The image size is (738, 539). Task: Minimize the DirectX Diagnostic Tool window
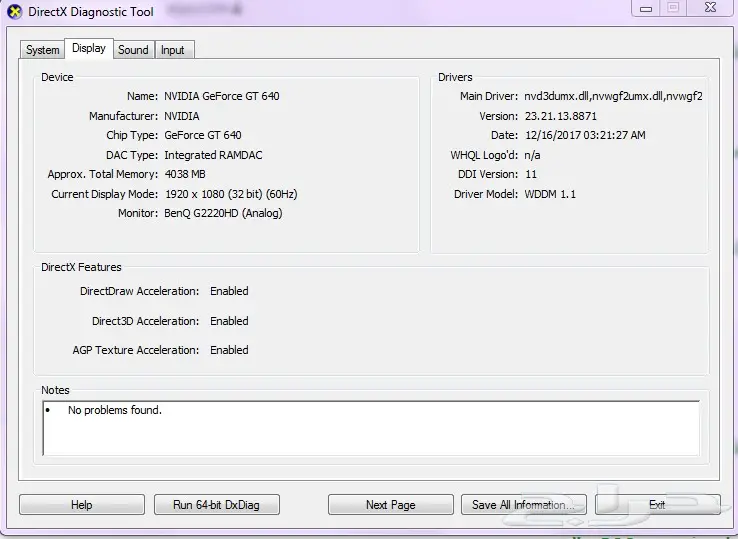(647, 8)
